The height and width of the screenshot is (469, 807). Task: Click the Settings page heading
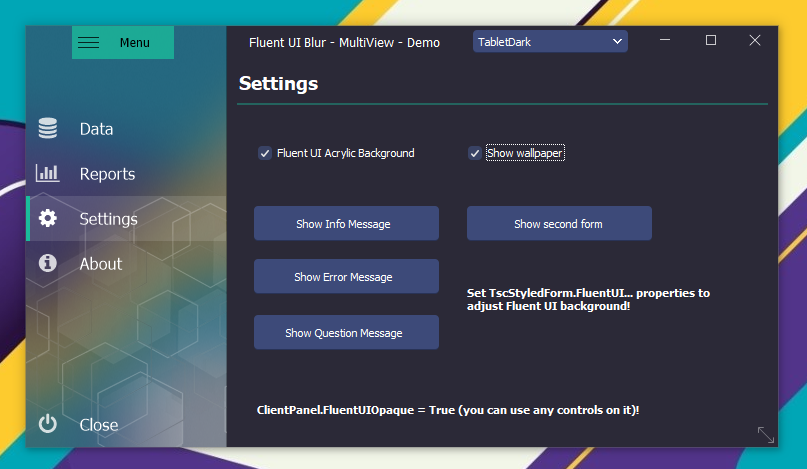click(278, 83)
